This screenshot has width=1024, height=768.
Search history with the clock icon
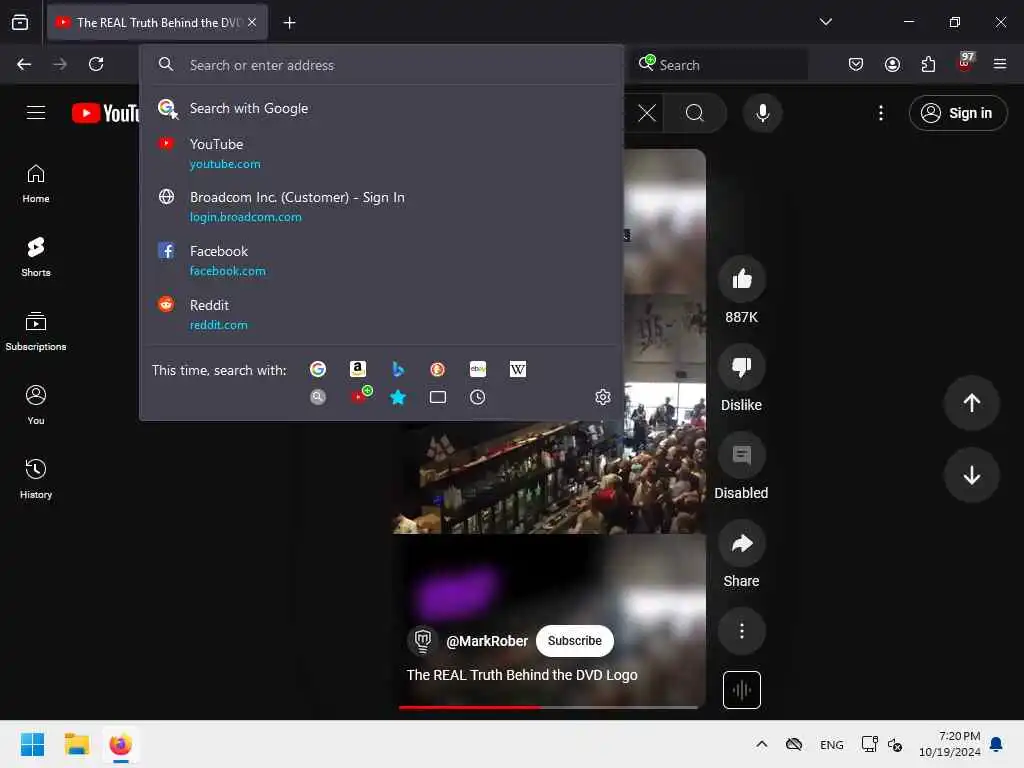pos(478,397)
